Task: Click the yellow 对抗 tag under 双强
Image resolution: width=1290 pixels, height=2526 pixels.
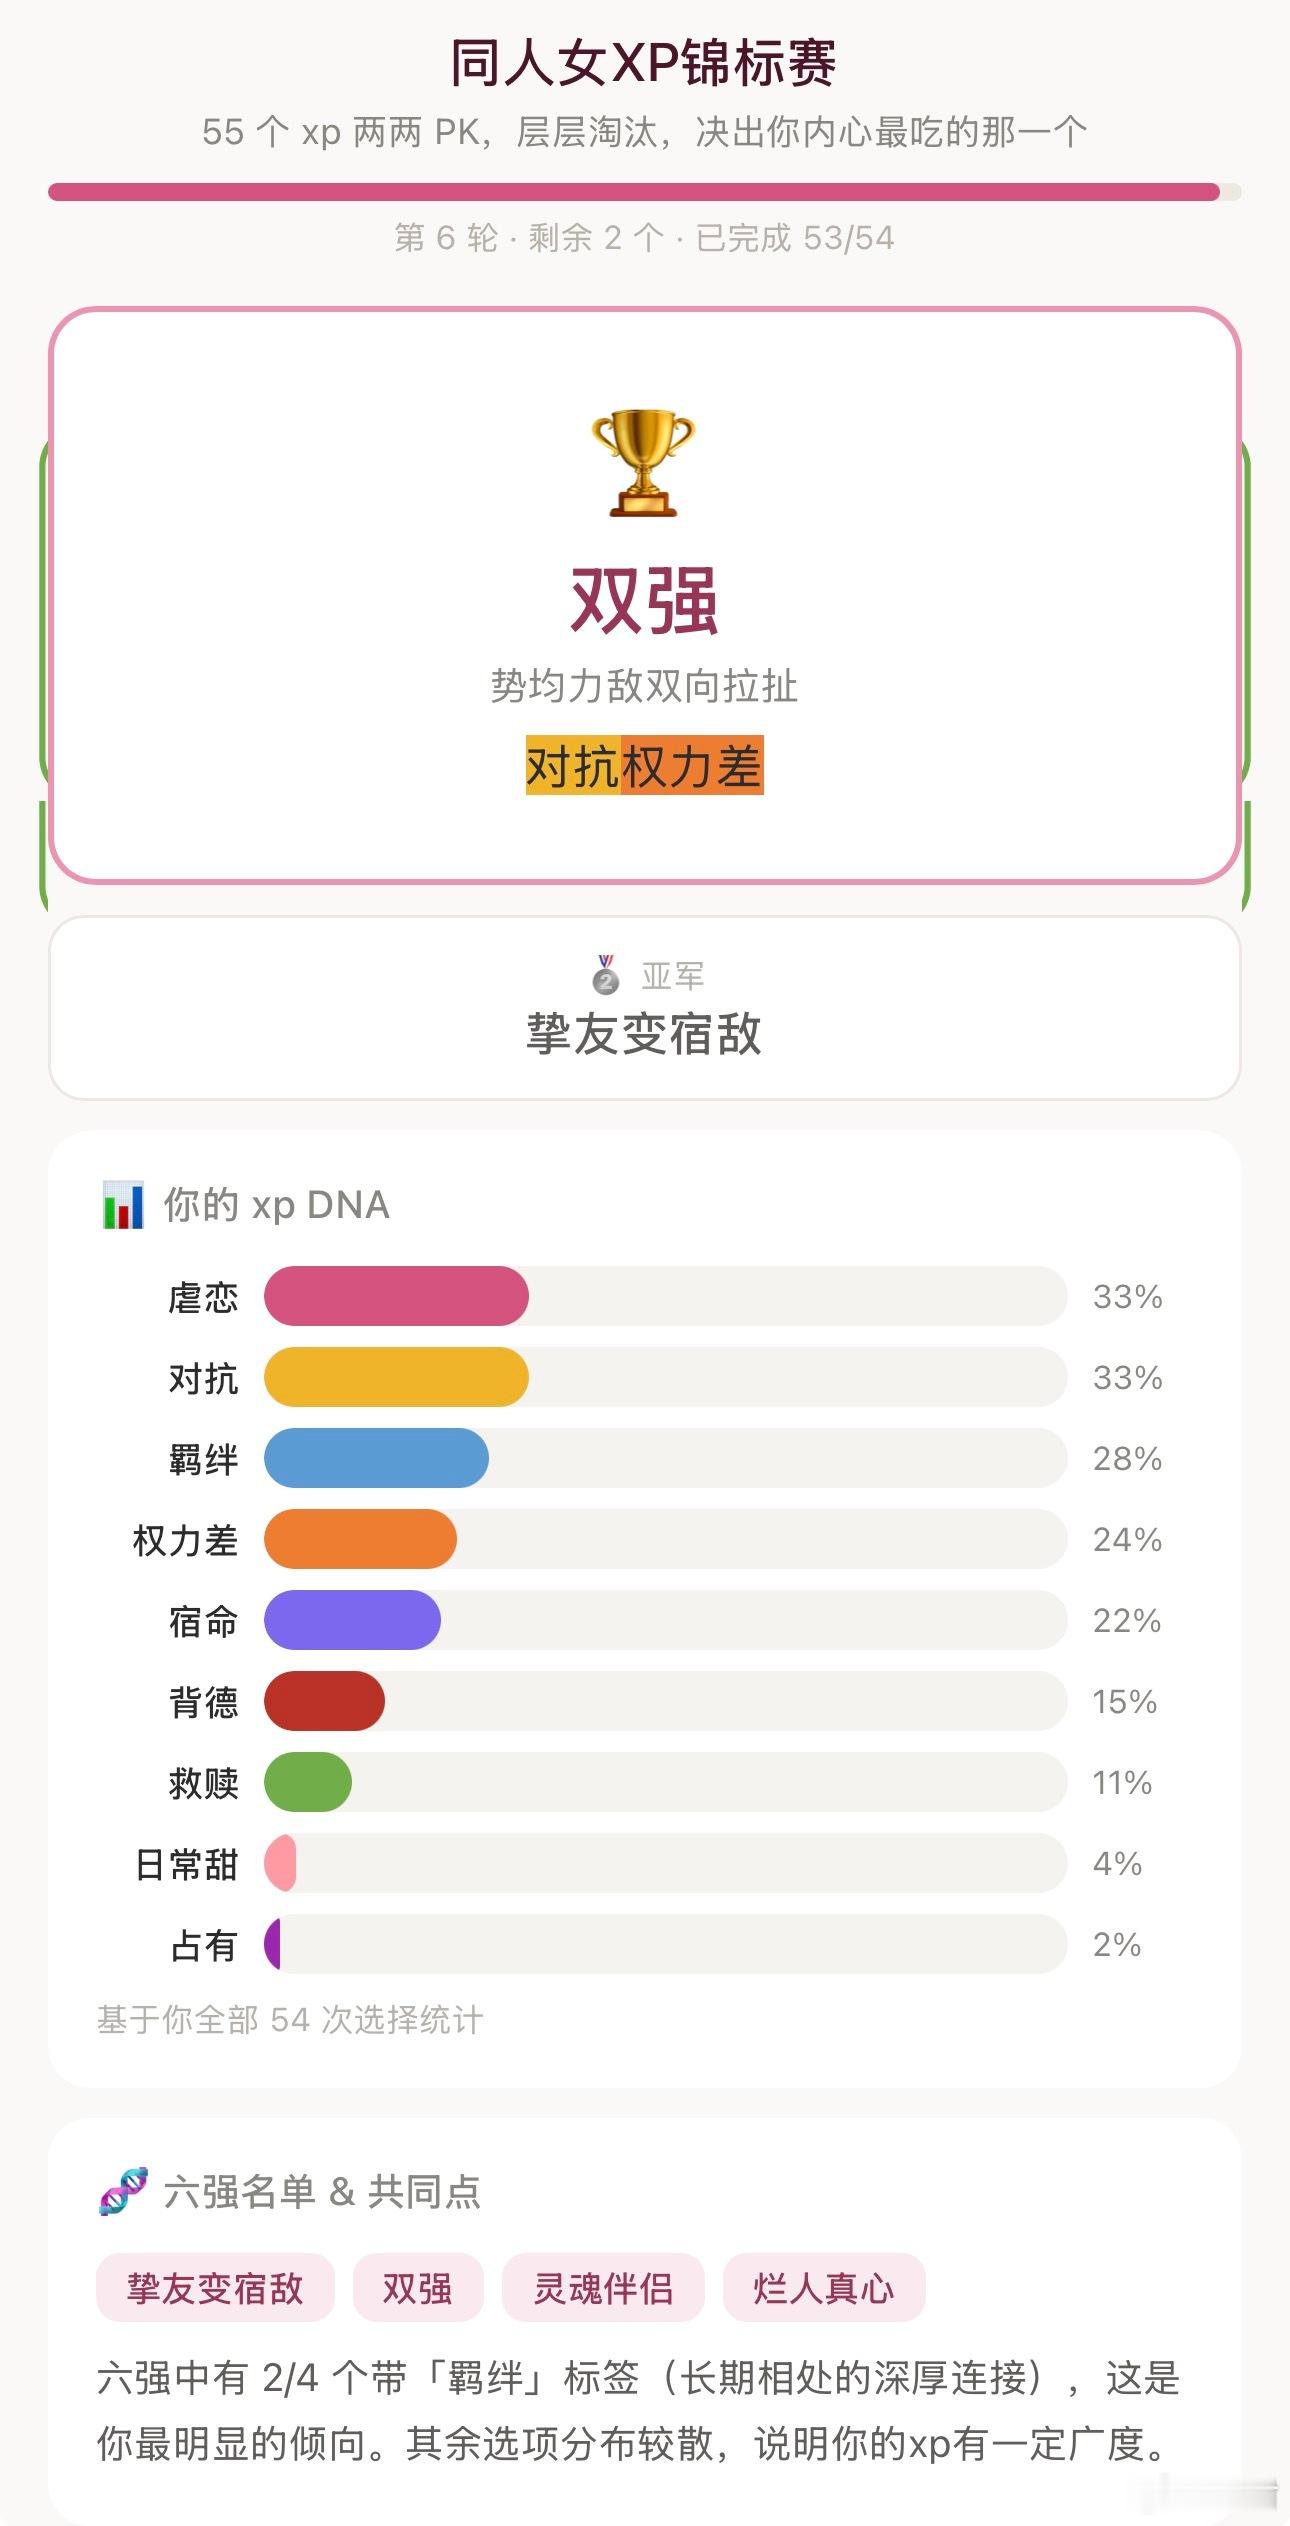Action: (x=573, y=766)
